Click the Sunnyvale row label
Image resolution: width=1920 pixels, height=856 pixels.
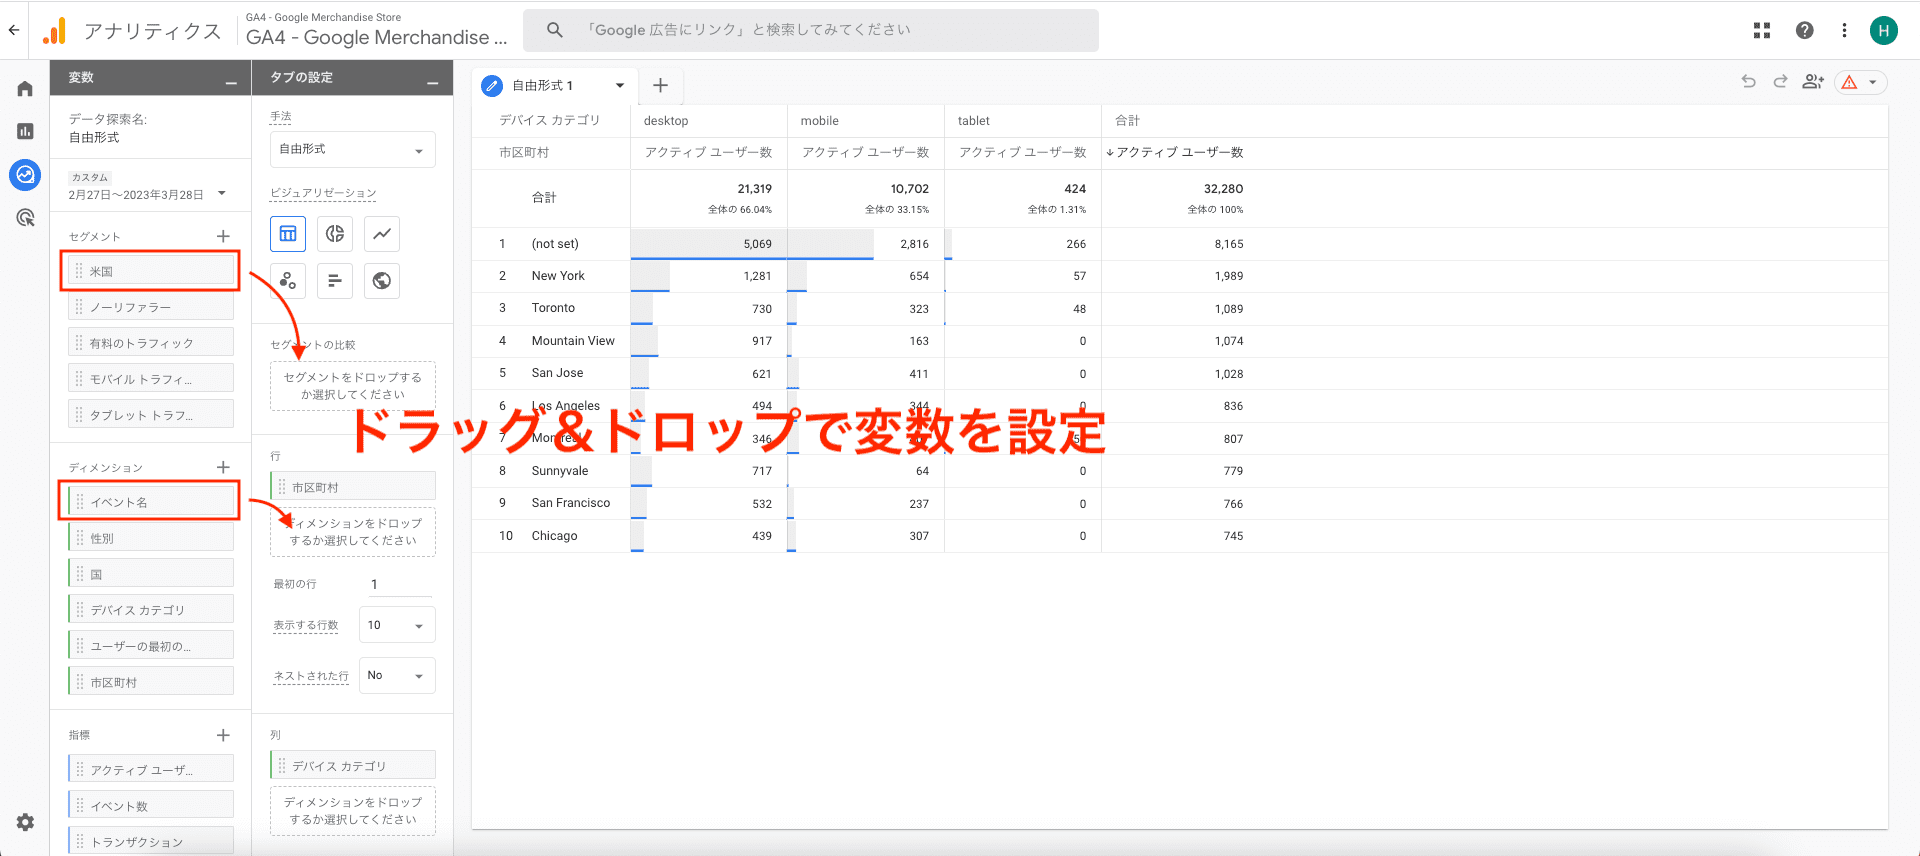(560, 471)
